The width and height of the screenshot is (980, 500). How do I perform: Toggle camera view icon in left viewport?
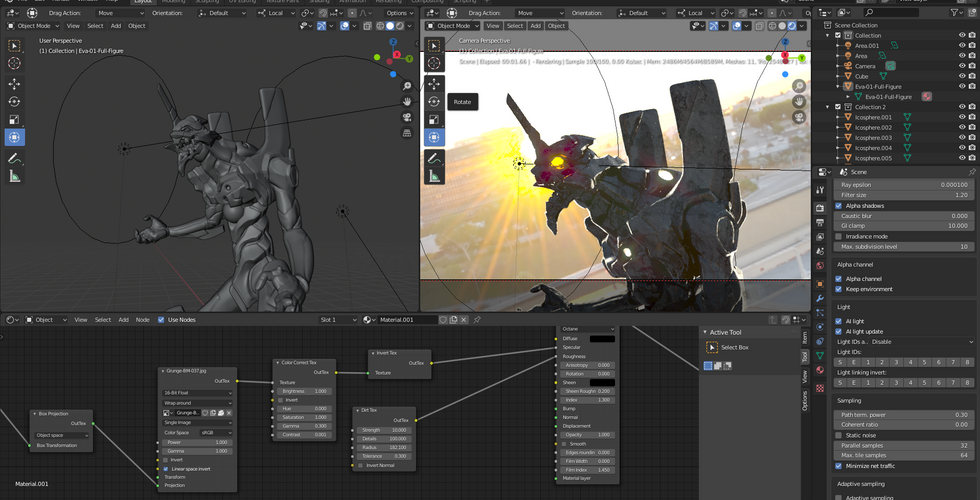[x=407, y=118]
